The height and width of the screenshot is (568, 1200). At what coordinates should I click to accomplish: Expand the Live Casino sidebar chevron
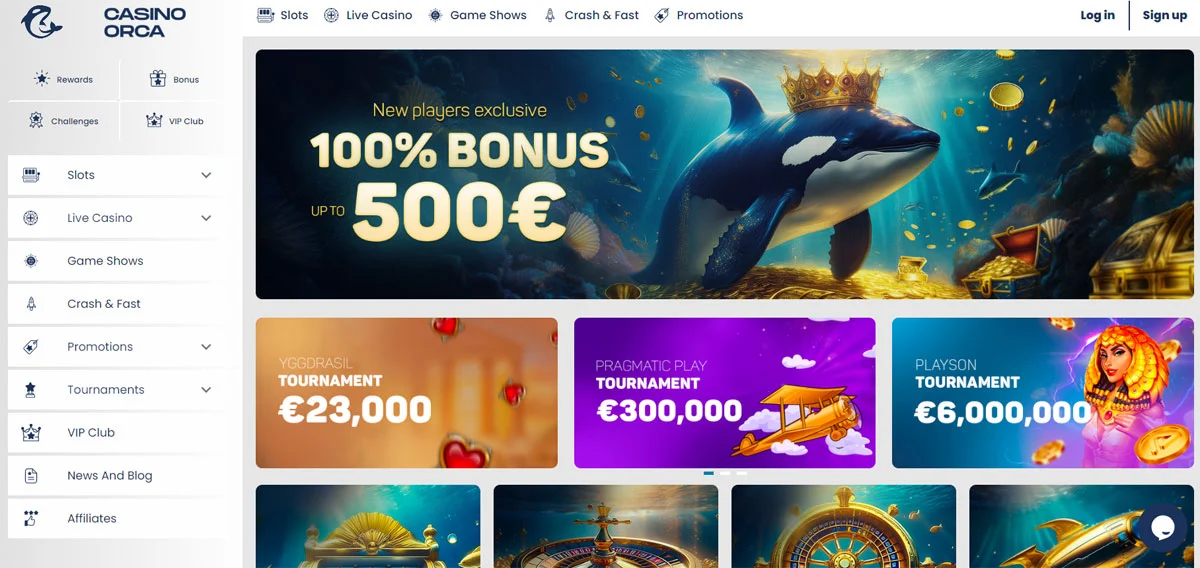point(206,218)
